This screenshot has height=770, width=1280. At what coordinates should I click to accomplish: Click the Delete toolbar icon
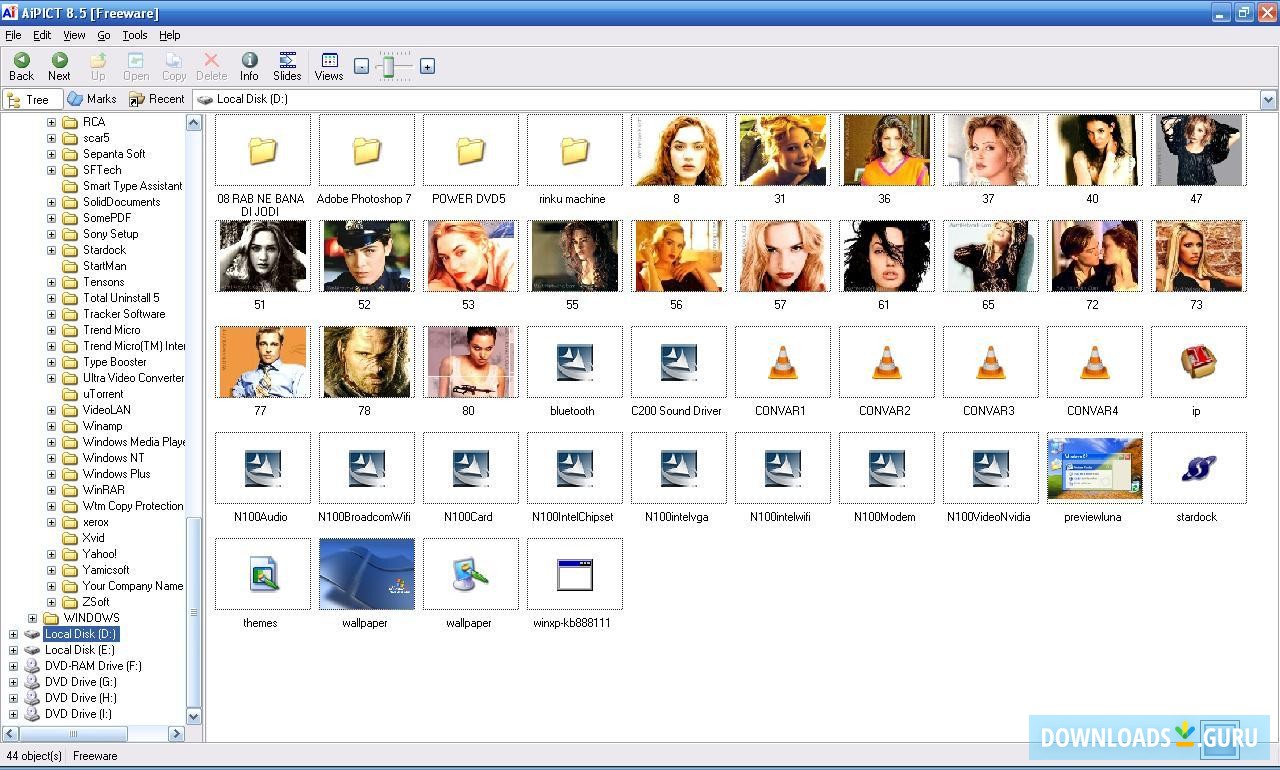pyautogui.click(x=211, y=66)
